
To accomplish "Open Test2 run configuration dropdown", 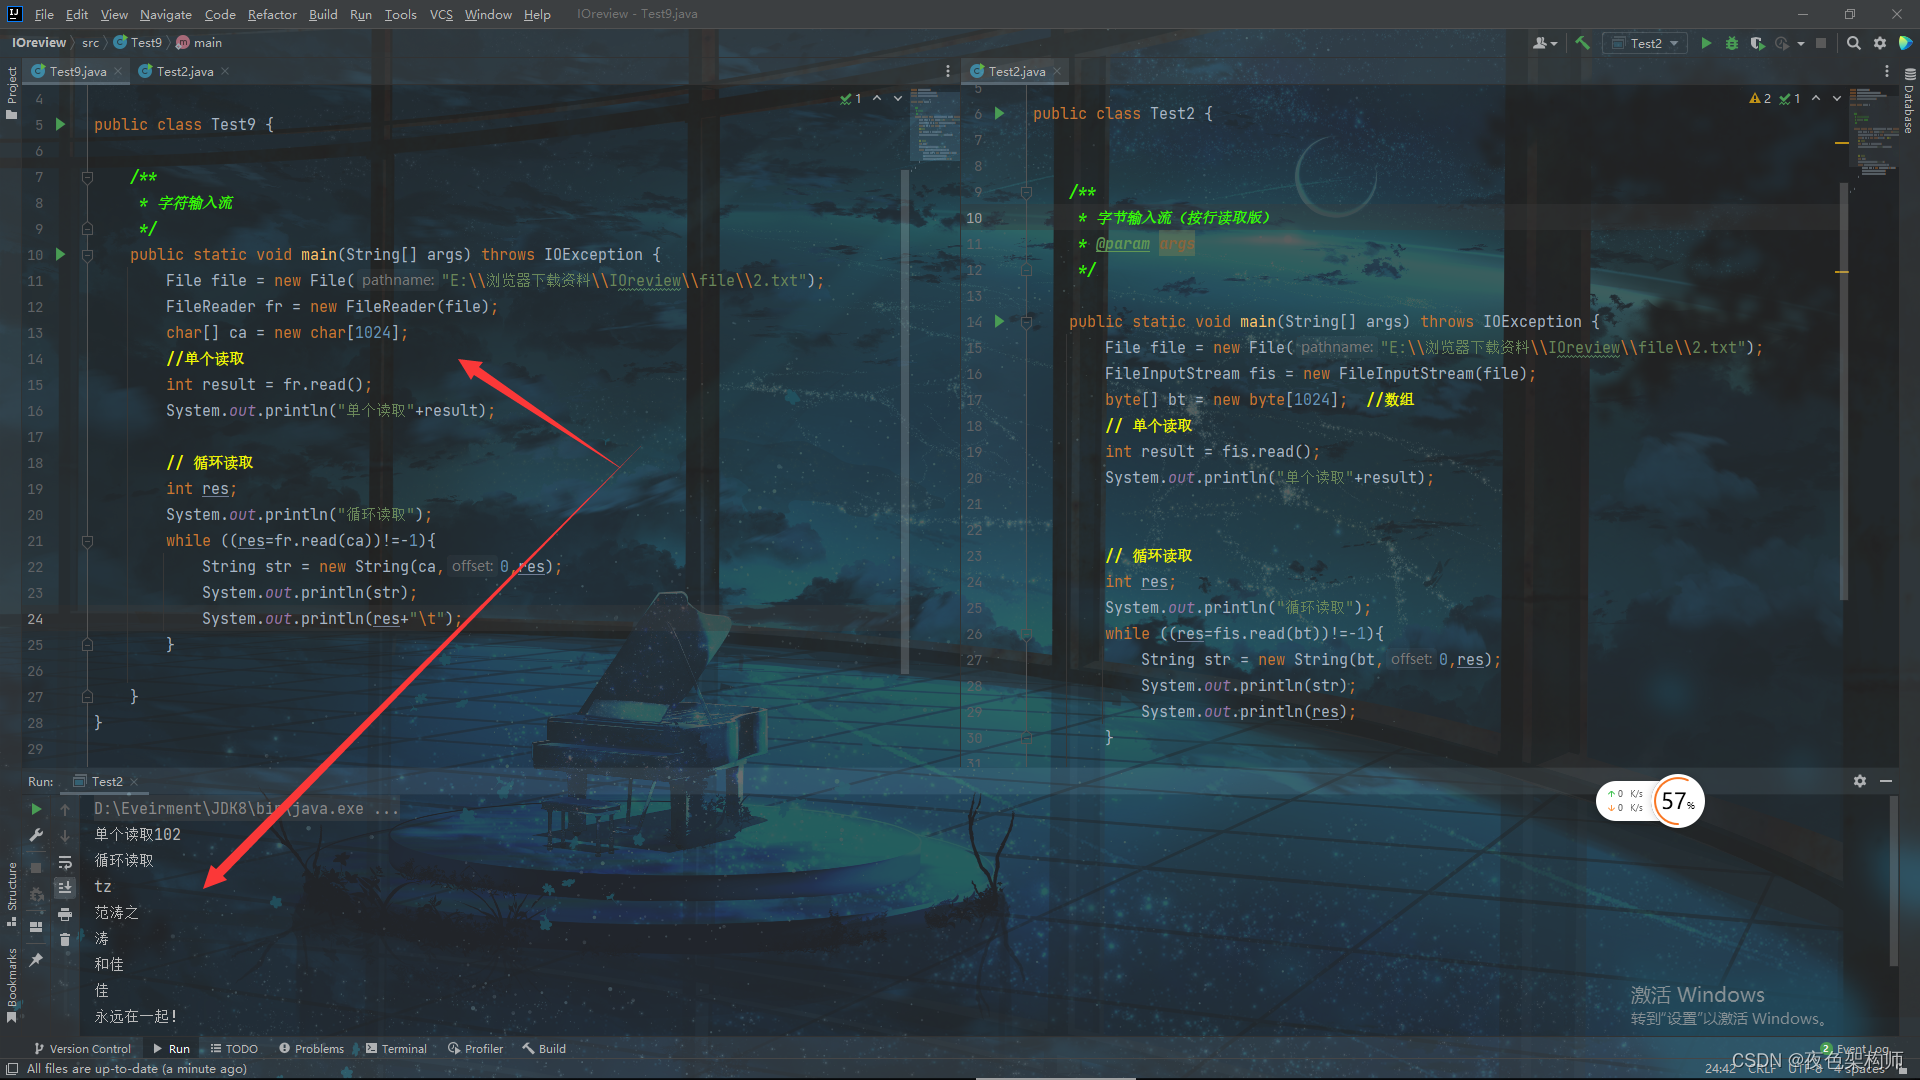I will pos(1646,43).
